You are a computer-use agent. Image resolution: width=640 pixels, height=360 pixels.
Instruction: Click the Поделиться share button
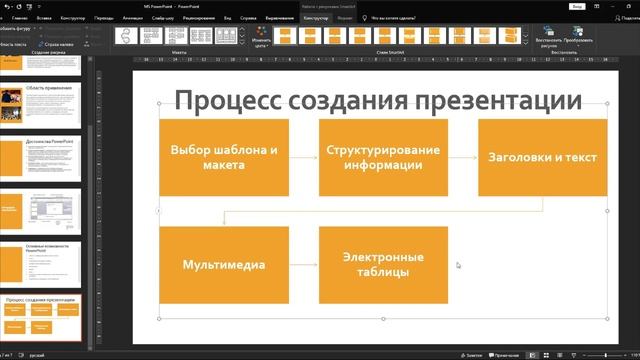click(629, 18)
